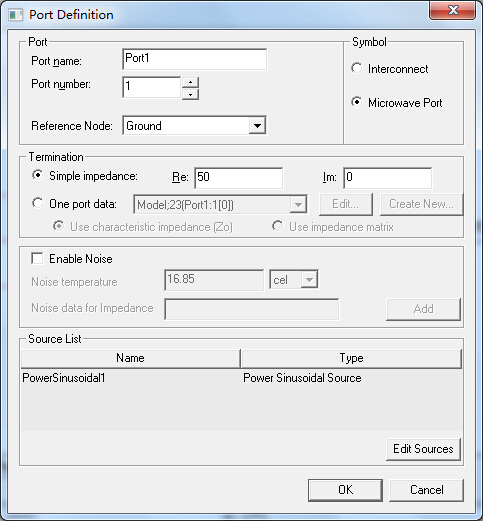This screenshot has width=483, height=521.
Task: Expand the One port data model dropdown
Action: [x=298, y=204]
